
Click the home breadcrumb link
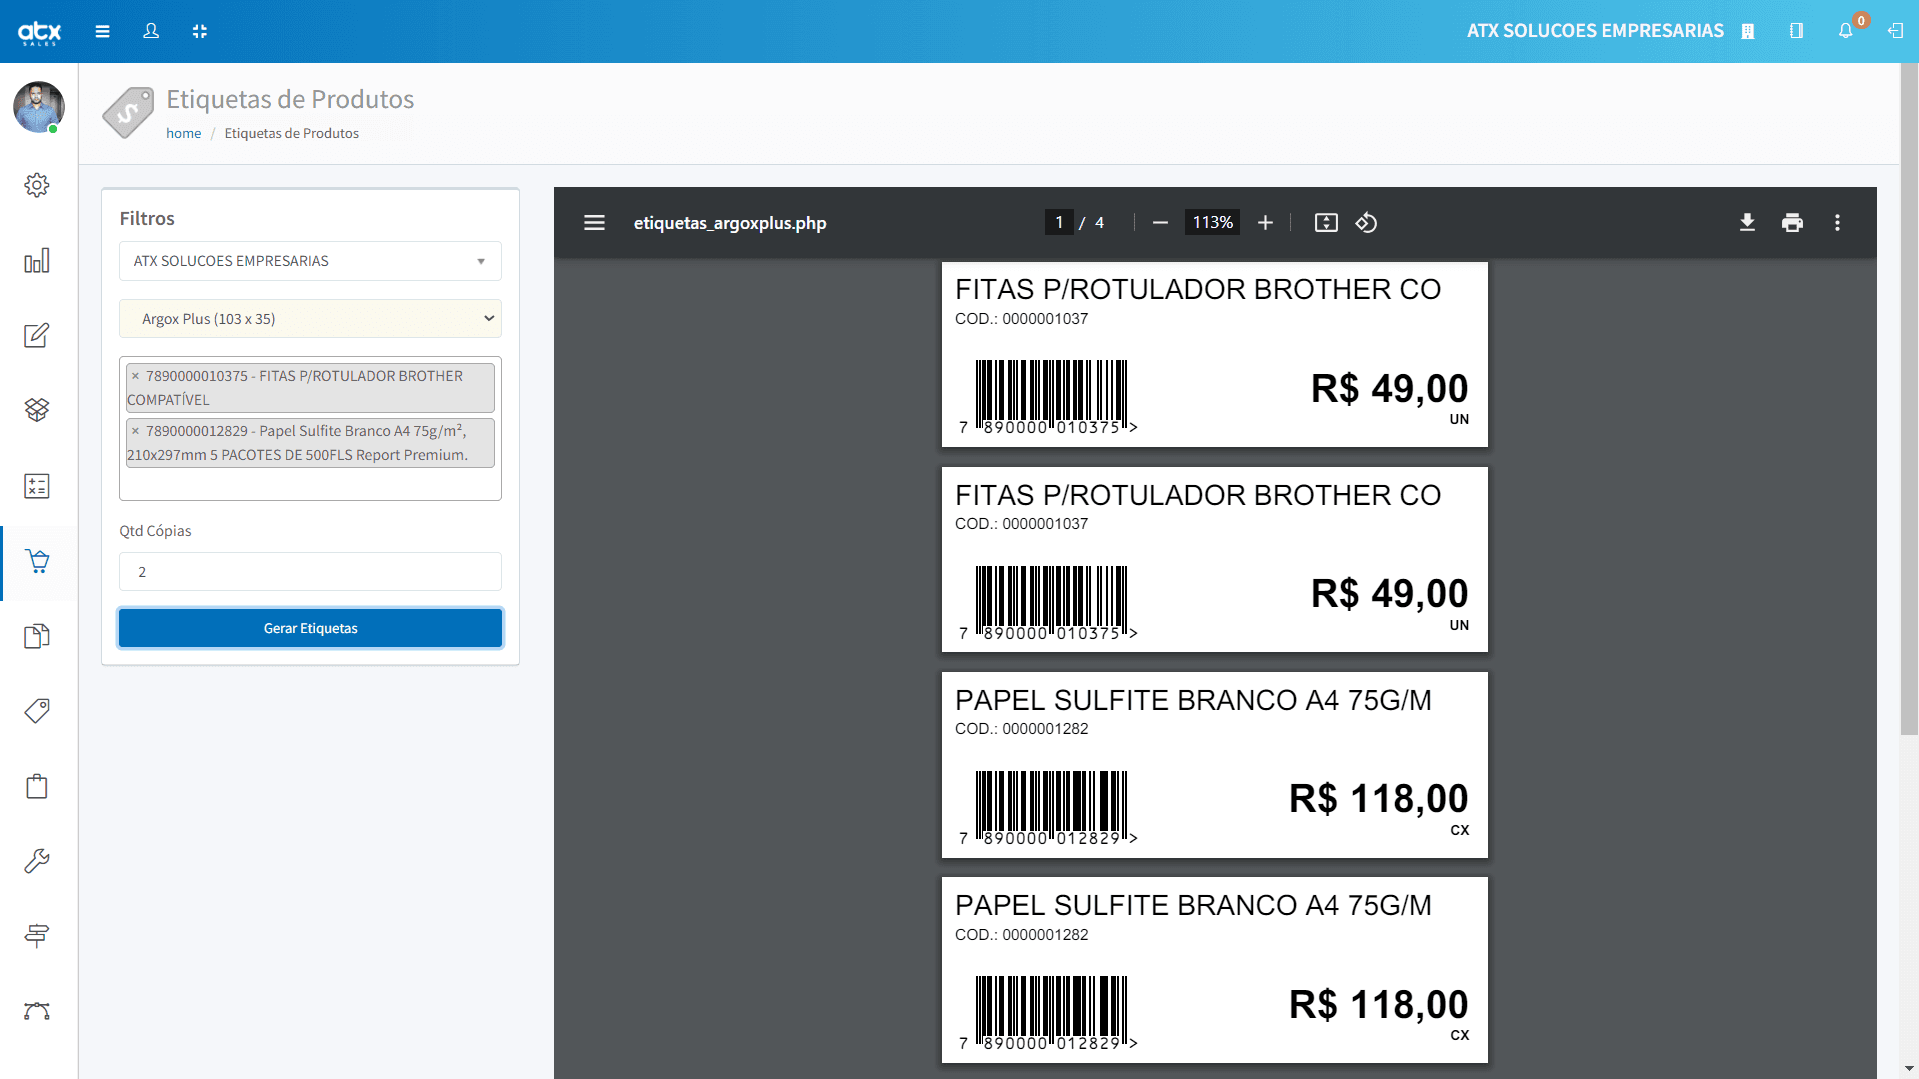click(183, 133)
